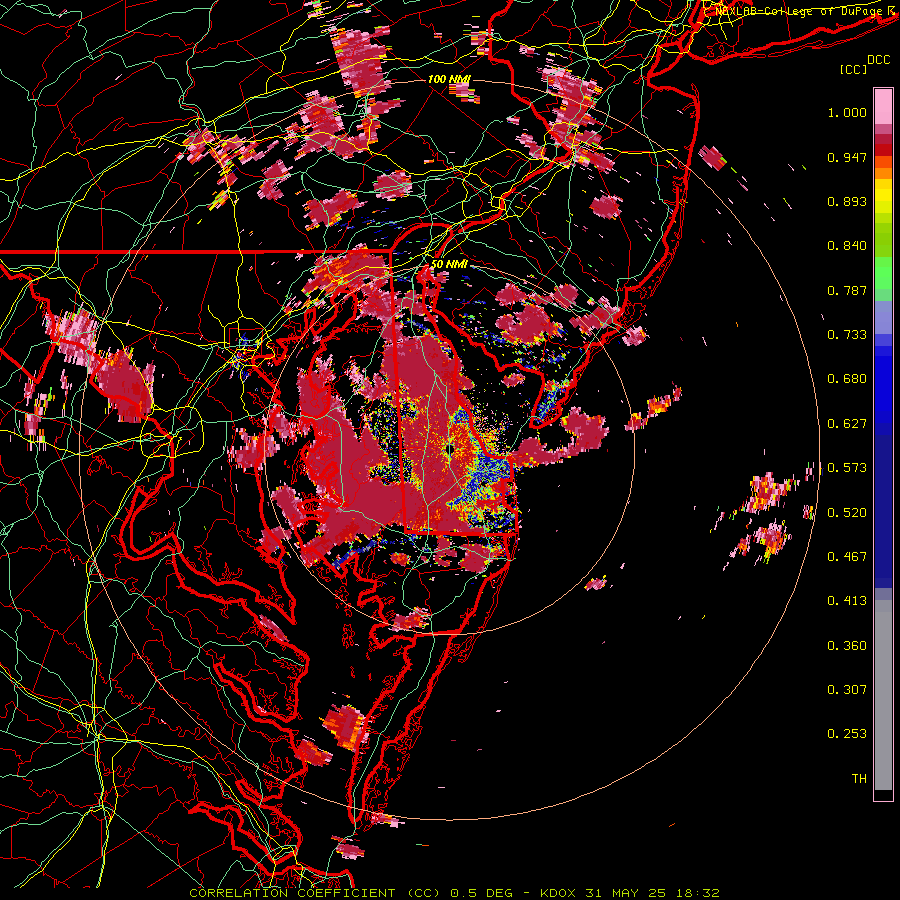Screen dimensions: 900x900
Task: Select the 0.467 scale value
Action: [x=847, y=557]
